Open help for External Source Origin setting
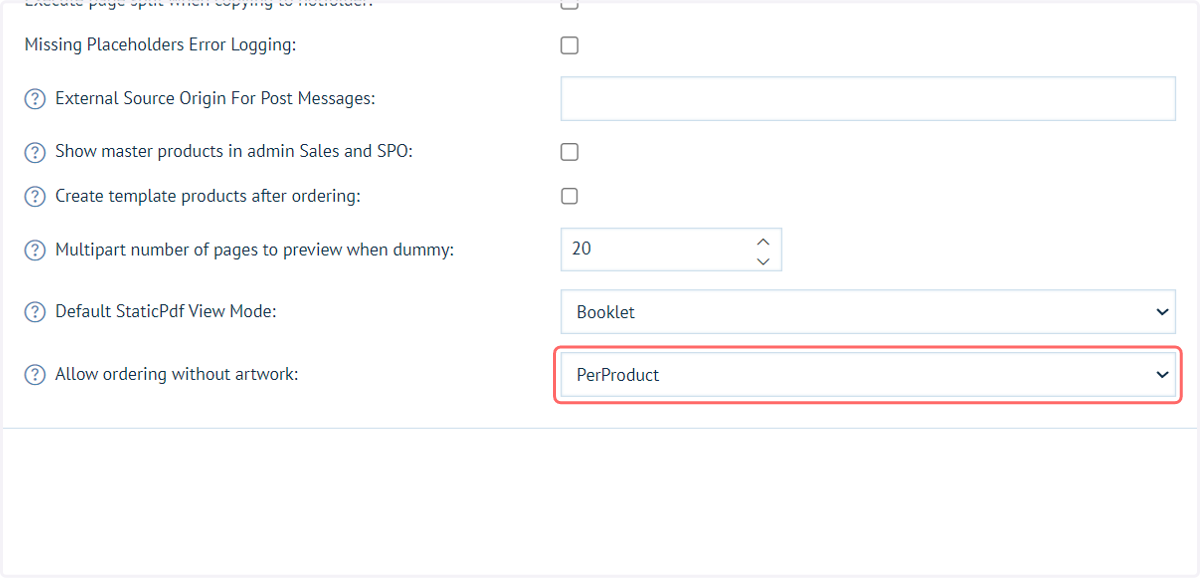Image resolution: width=1200 pixels, height=578 pixels. [x=35, y=99]
